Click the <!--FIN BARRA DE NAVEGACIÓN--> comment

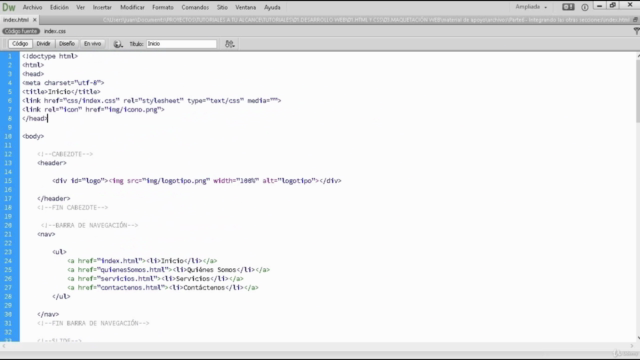click(93, 323)
